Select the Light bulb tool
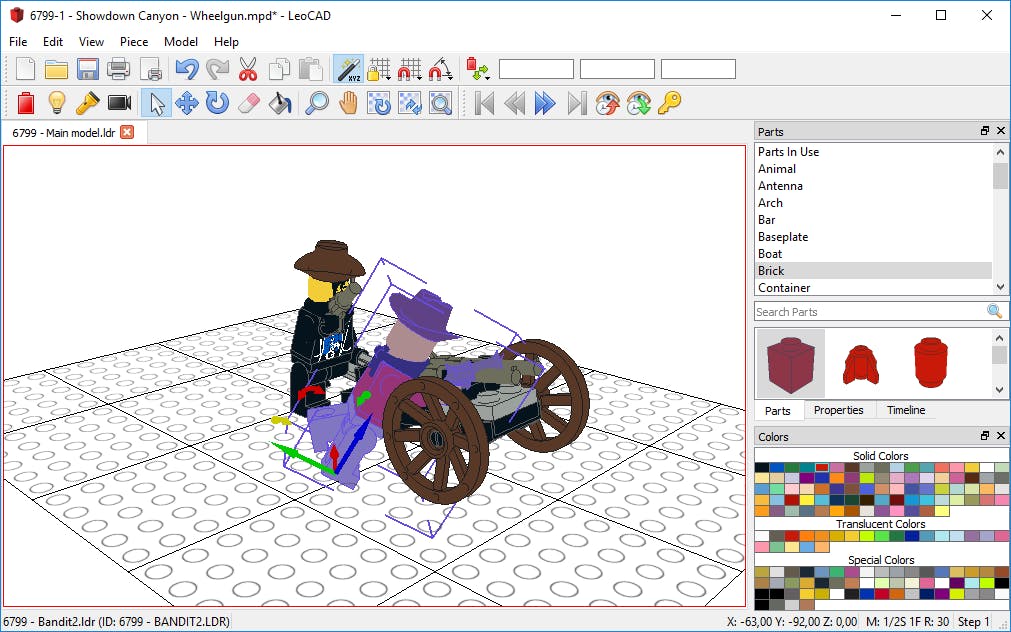This screenshot has width=1011, height=632. coord(57,103)
